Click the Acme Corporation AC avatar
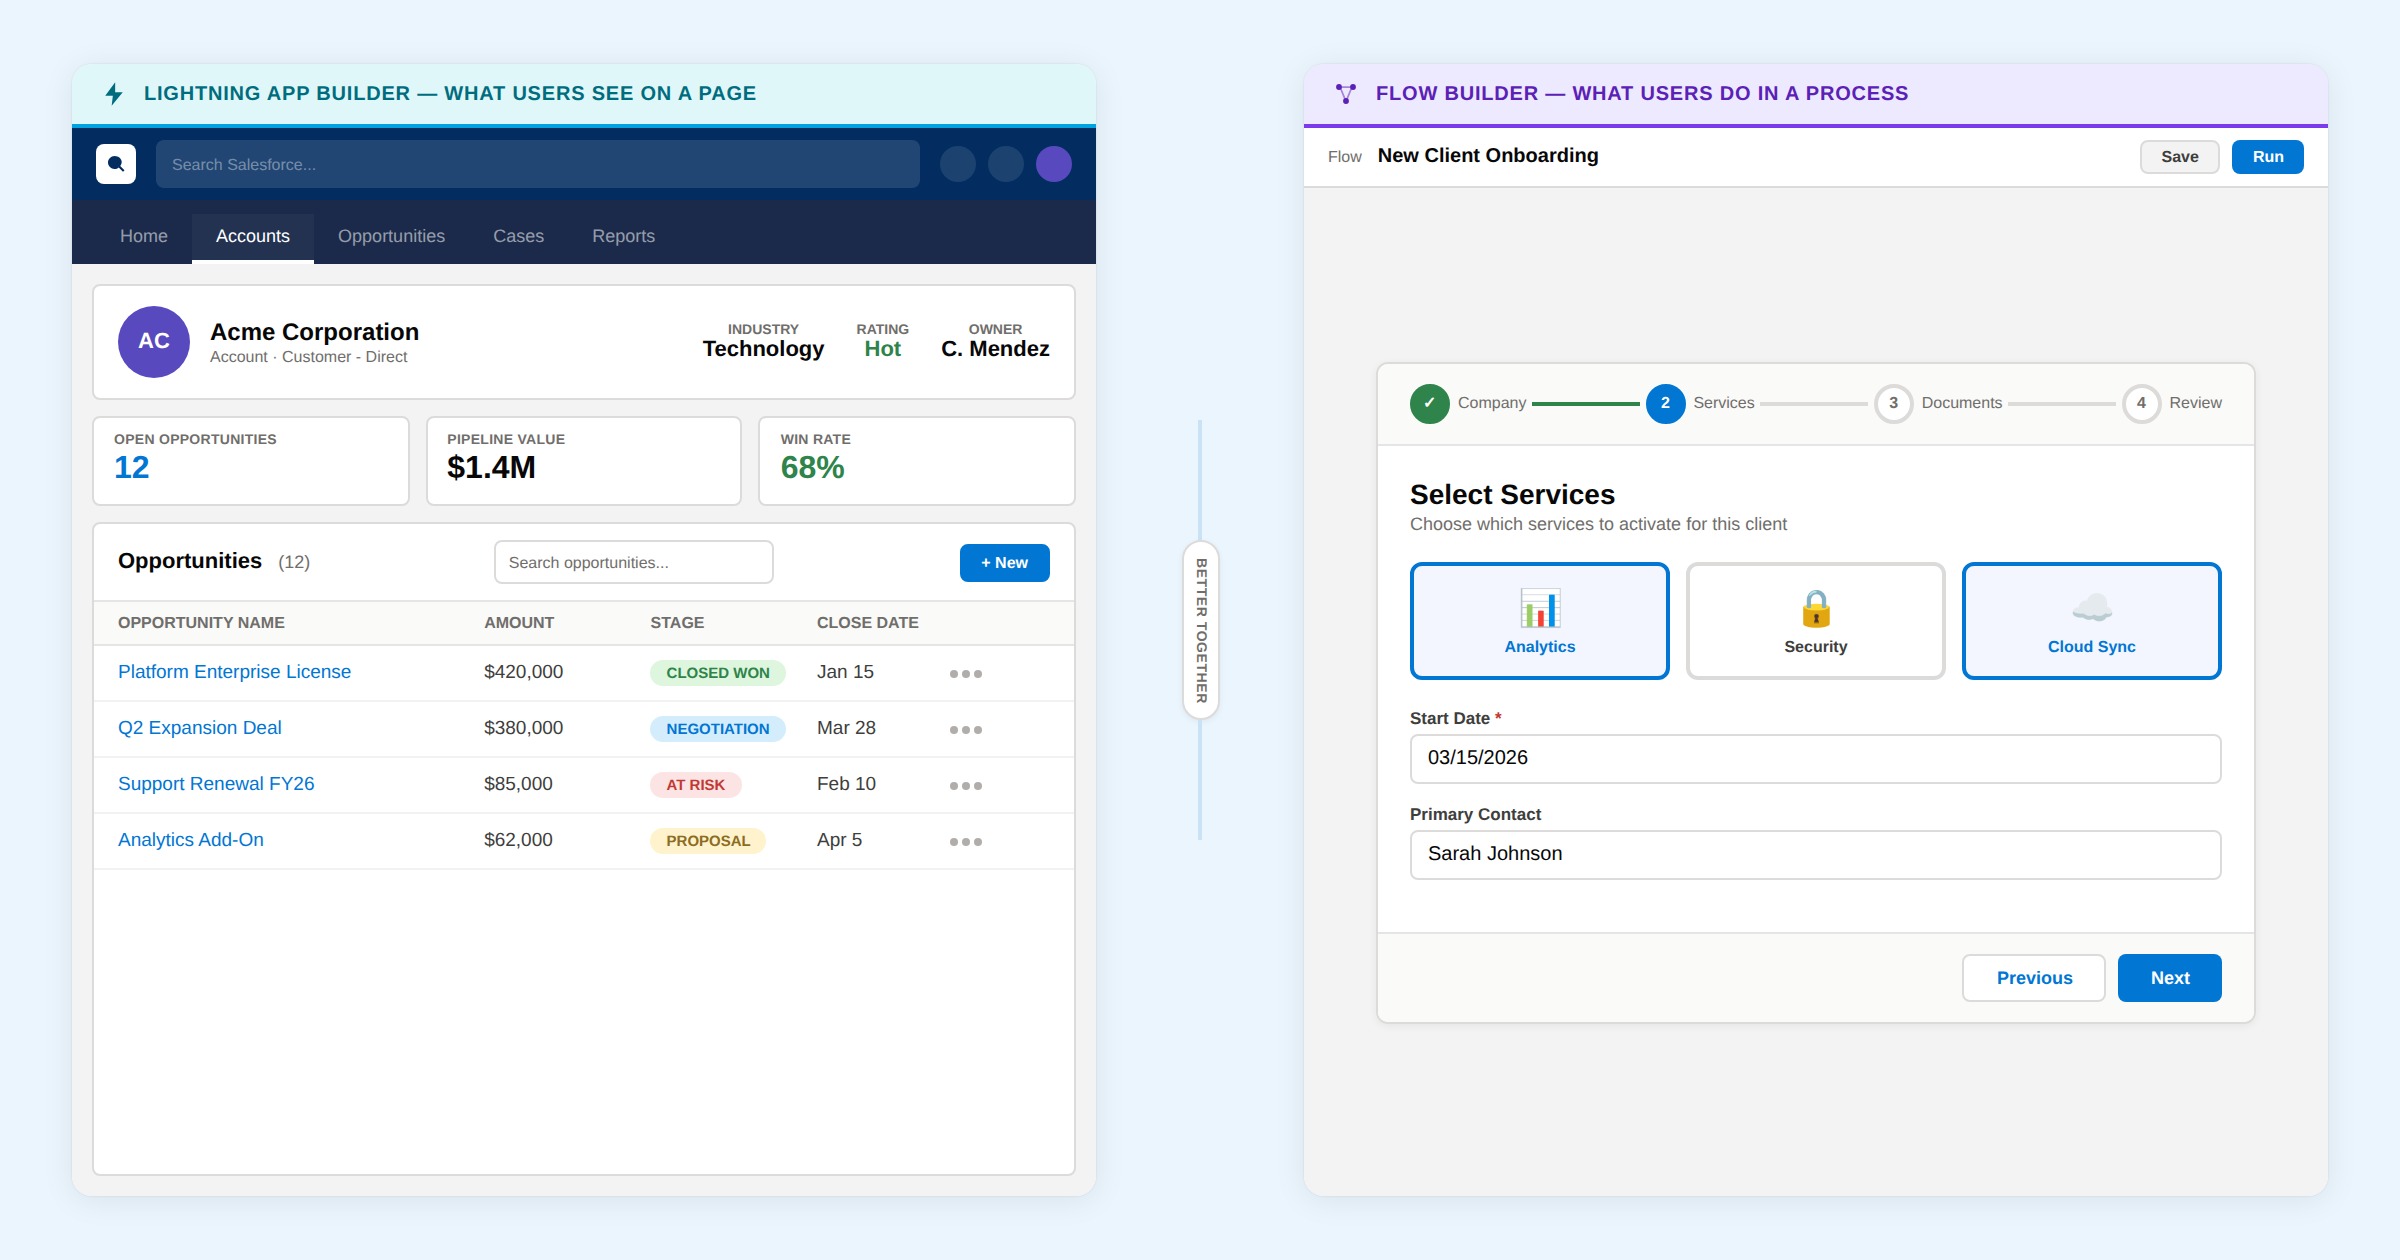 coord(154,342)
